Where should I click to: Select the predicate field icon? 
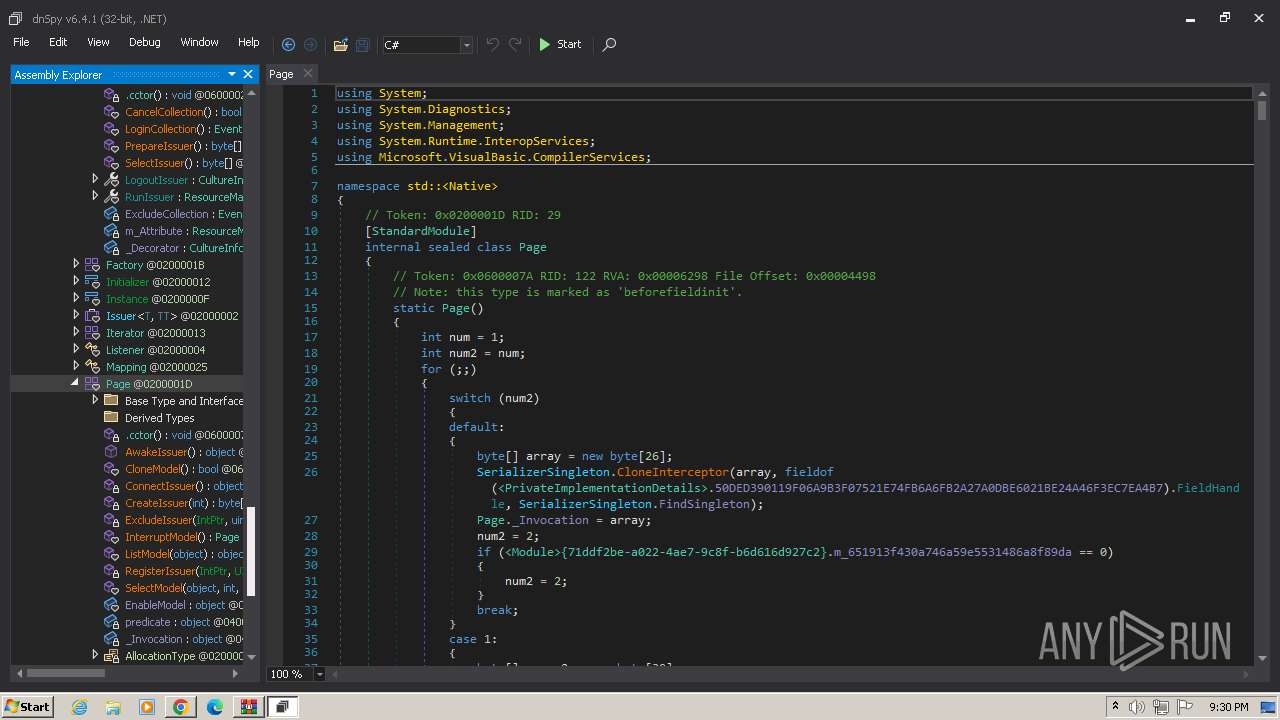pyautogui.click(x=112, y=622)
